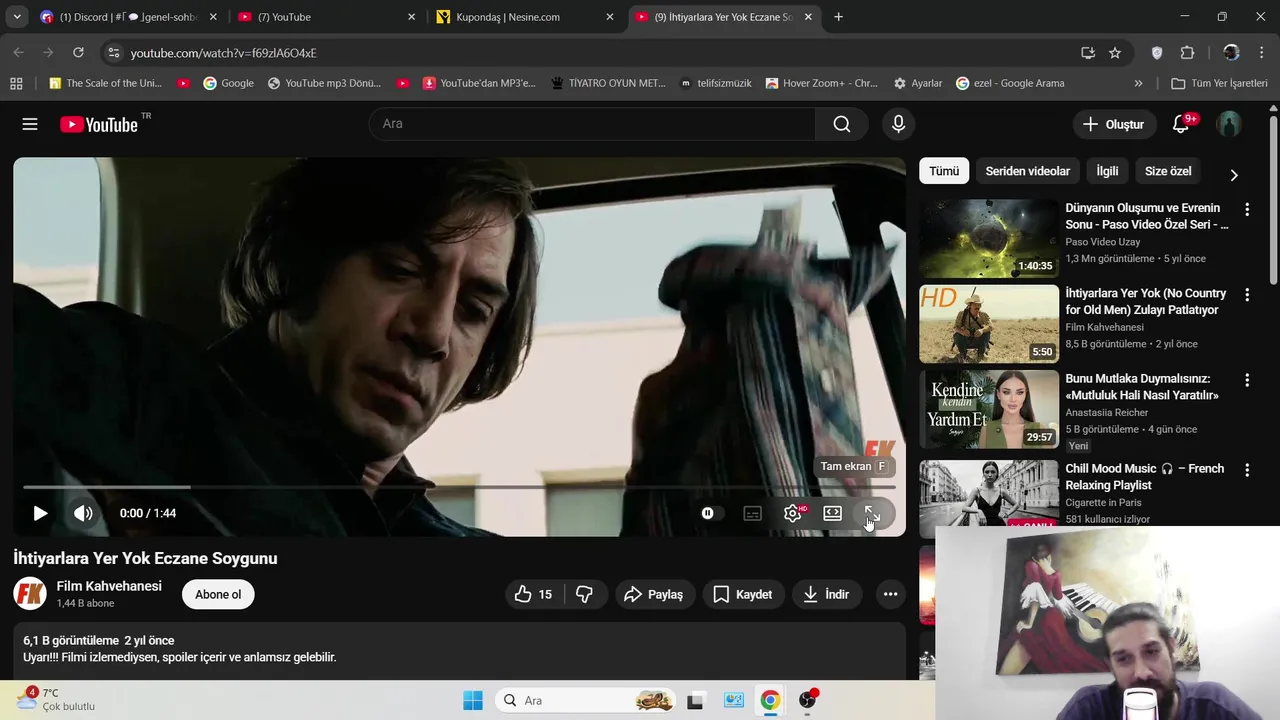The height and width of the screenshot is (720, 1280).
Task: Save video with Kaydet button
Action: [743, 594]
